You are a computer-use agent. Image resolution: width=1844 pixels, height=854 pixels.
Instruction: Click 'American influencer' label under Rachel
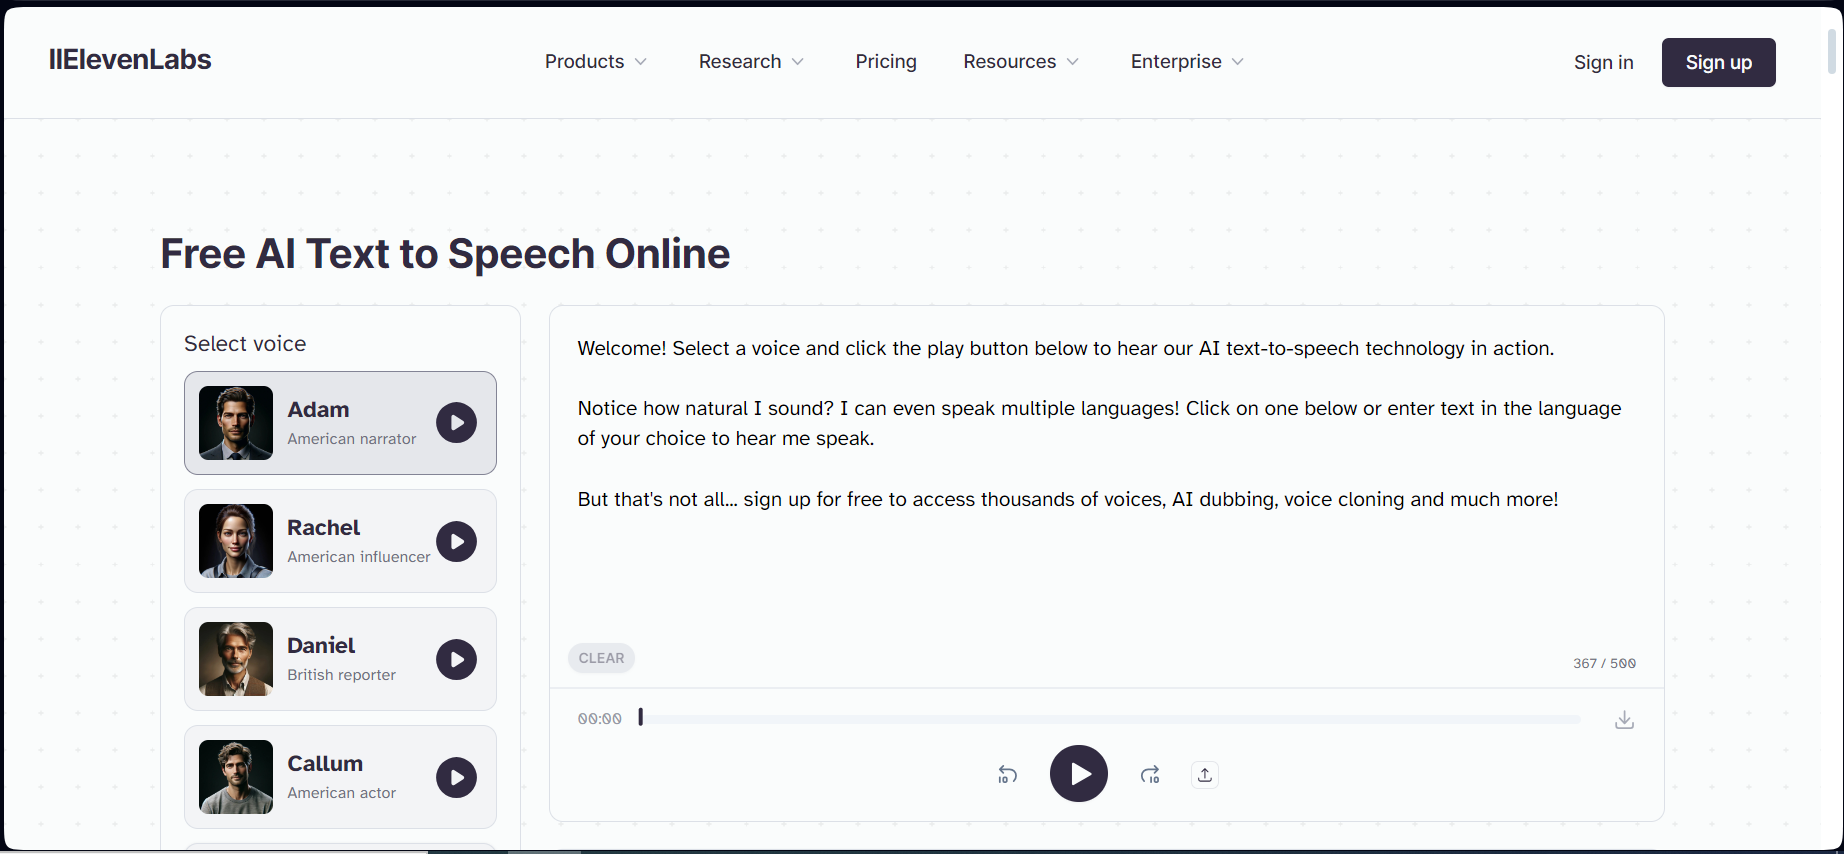(359, 557)
